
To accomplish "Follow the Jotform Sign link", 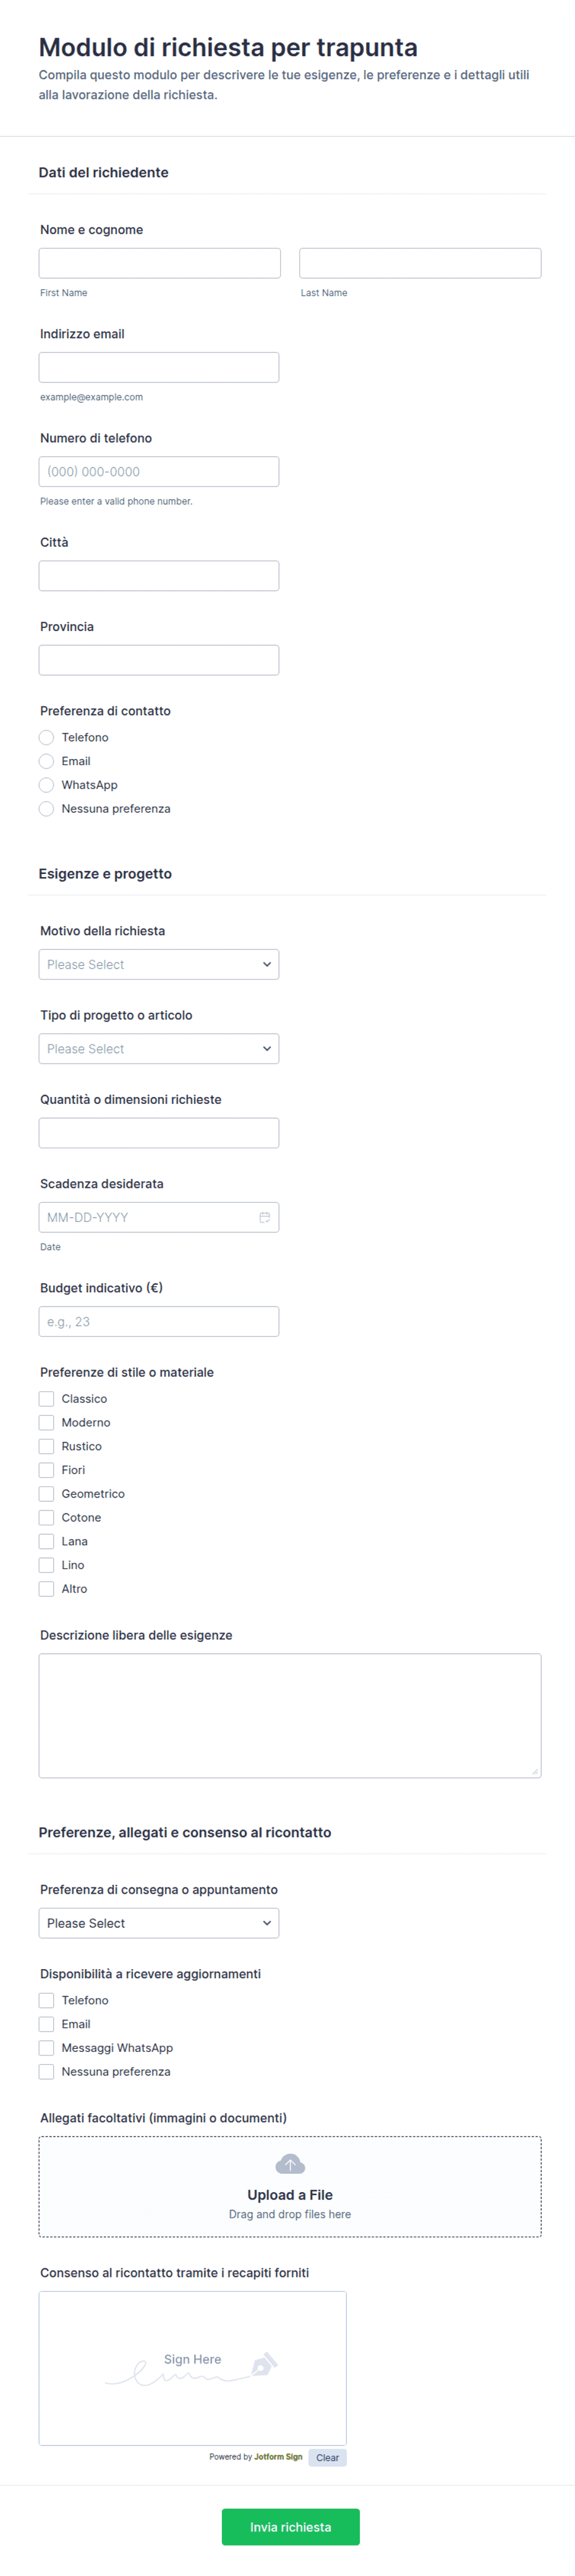I will pos(278,2456).
